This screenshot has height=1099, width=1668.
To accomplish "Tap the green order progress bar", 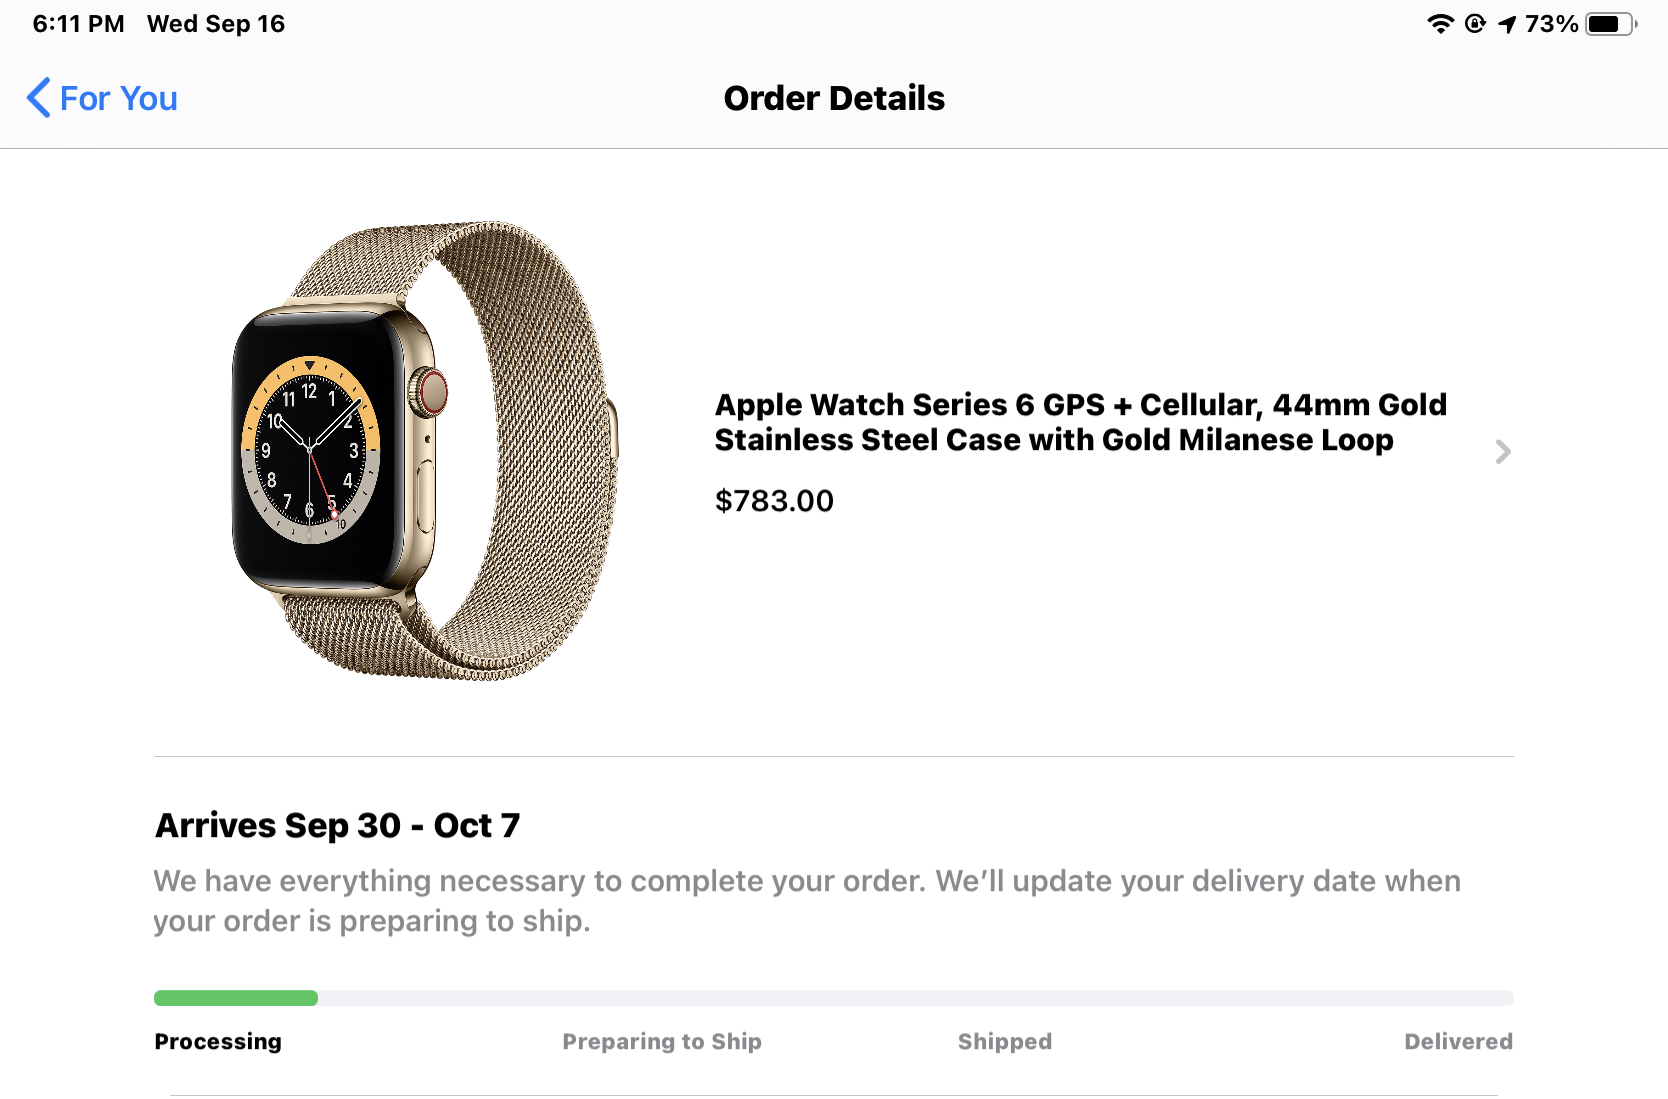I will pyautogui.click(x=236, y=998).
